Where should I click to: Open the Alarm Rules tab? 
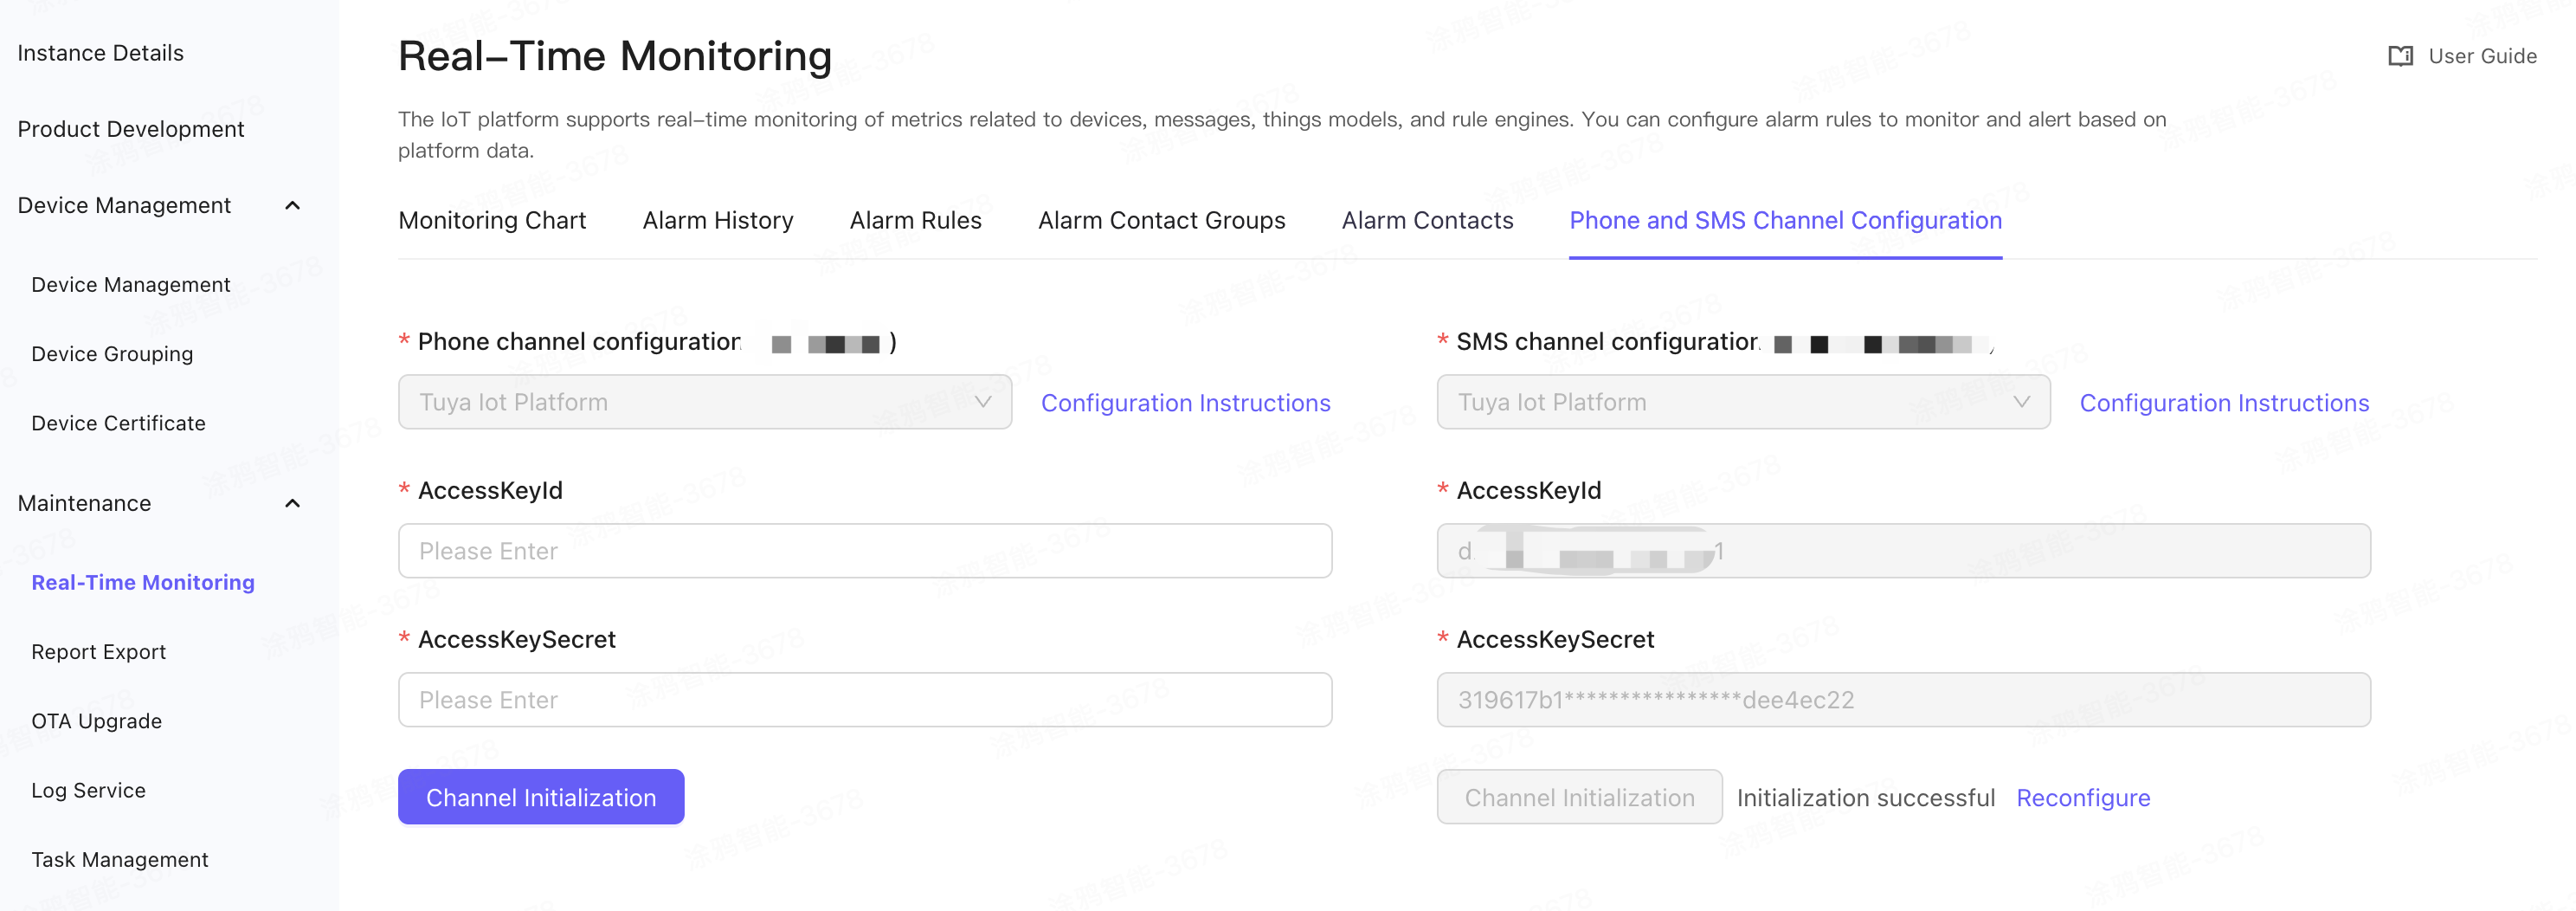click(915, 220)
